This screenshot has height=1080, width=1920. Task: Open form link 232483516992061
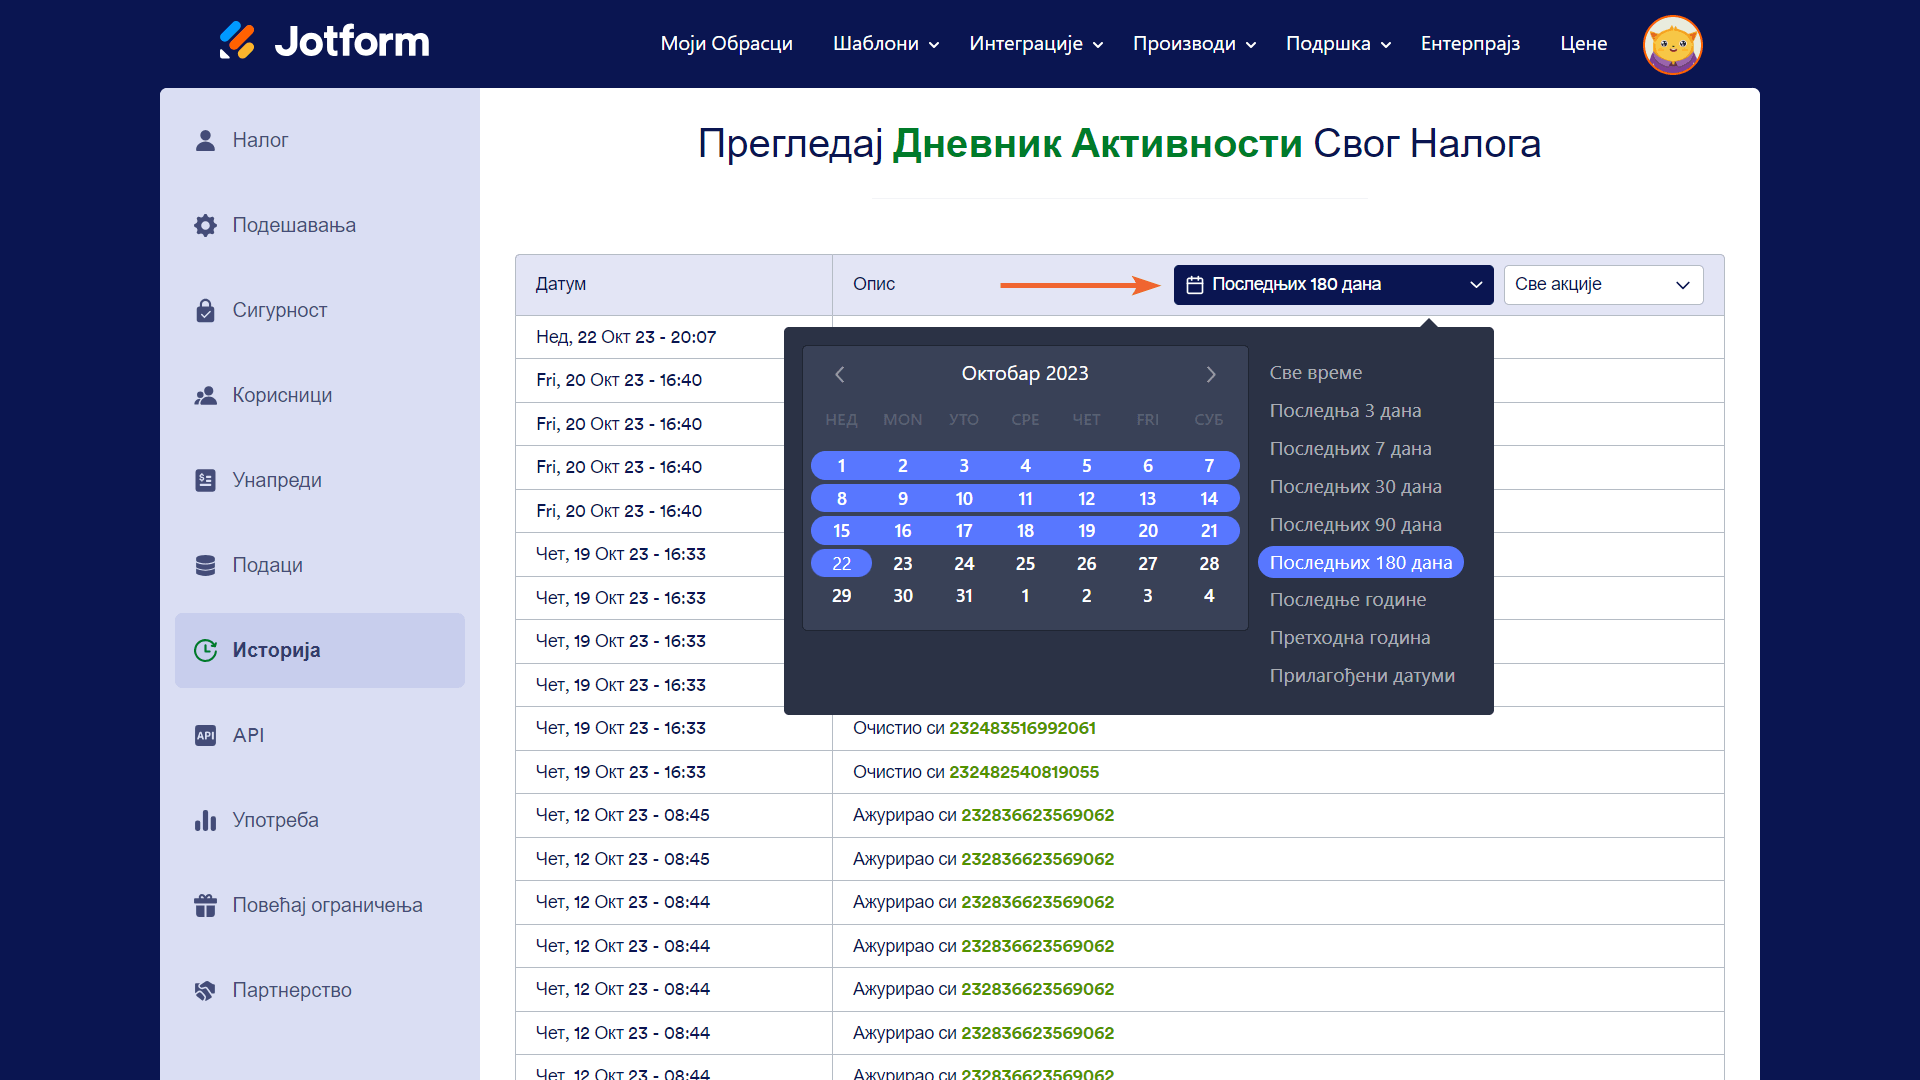tap(1021, 728)
